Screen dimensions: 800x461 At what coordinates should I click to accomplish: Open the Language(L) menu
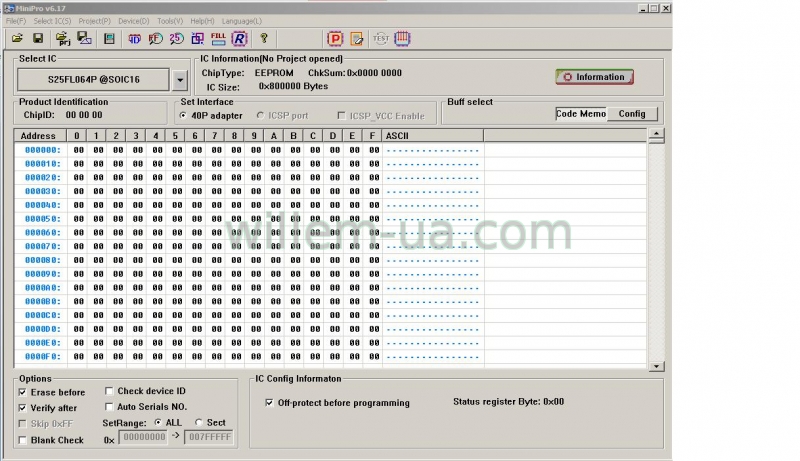241,21
